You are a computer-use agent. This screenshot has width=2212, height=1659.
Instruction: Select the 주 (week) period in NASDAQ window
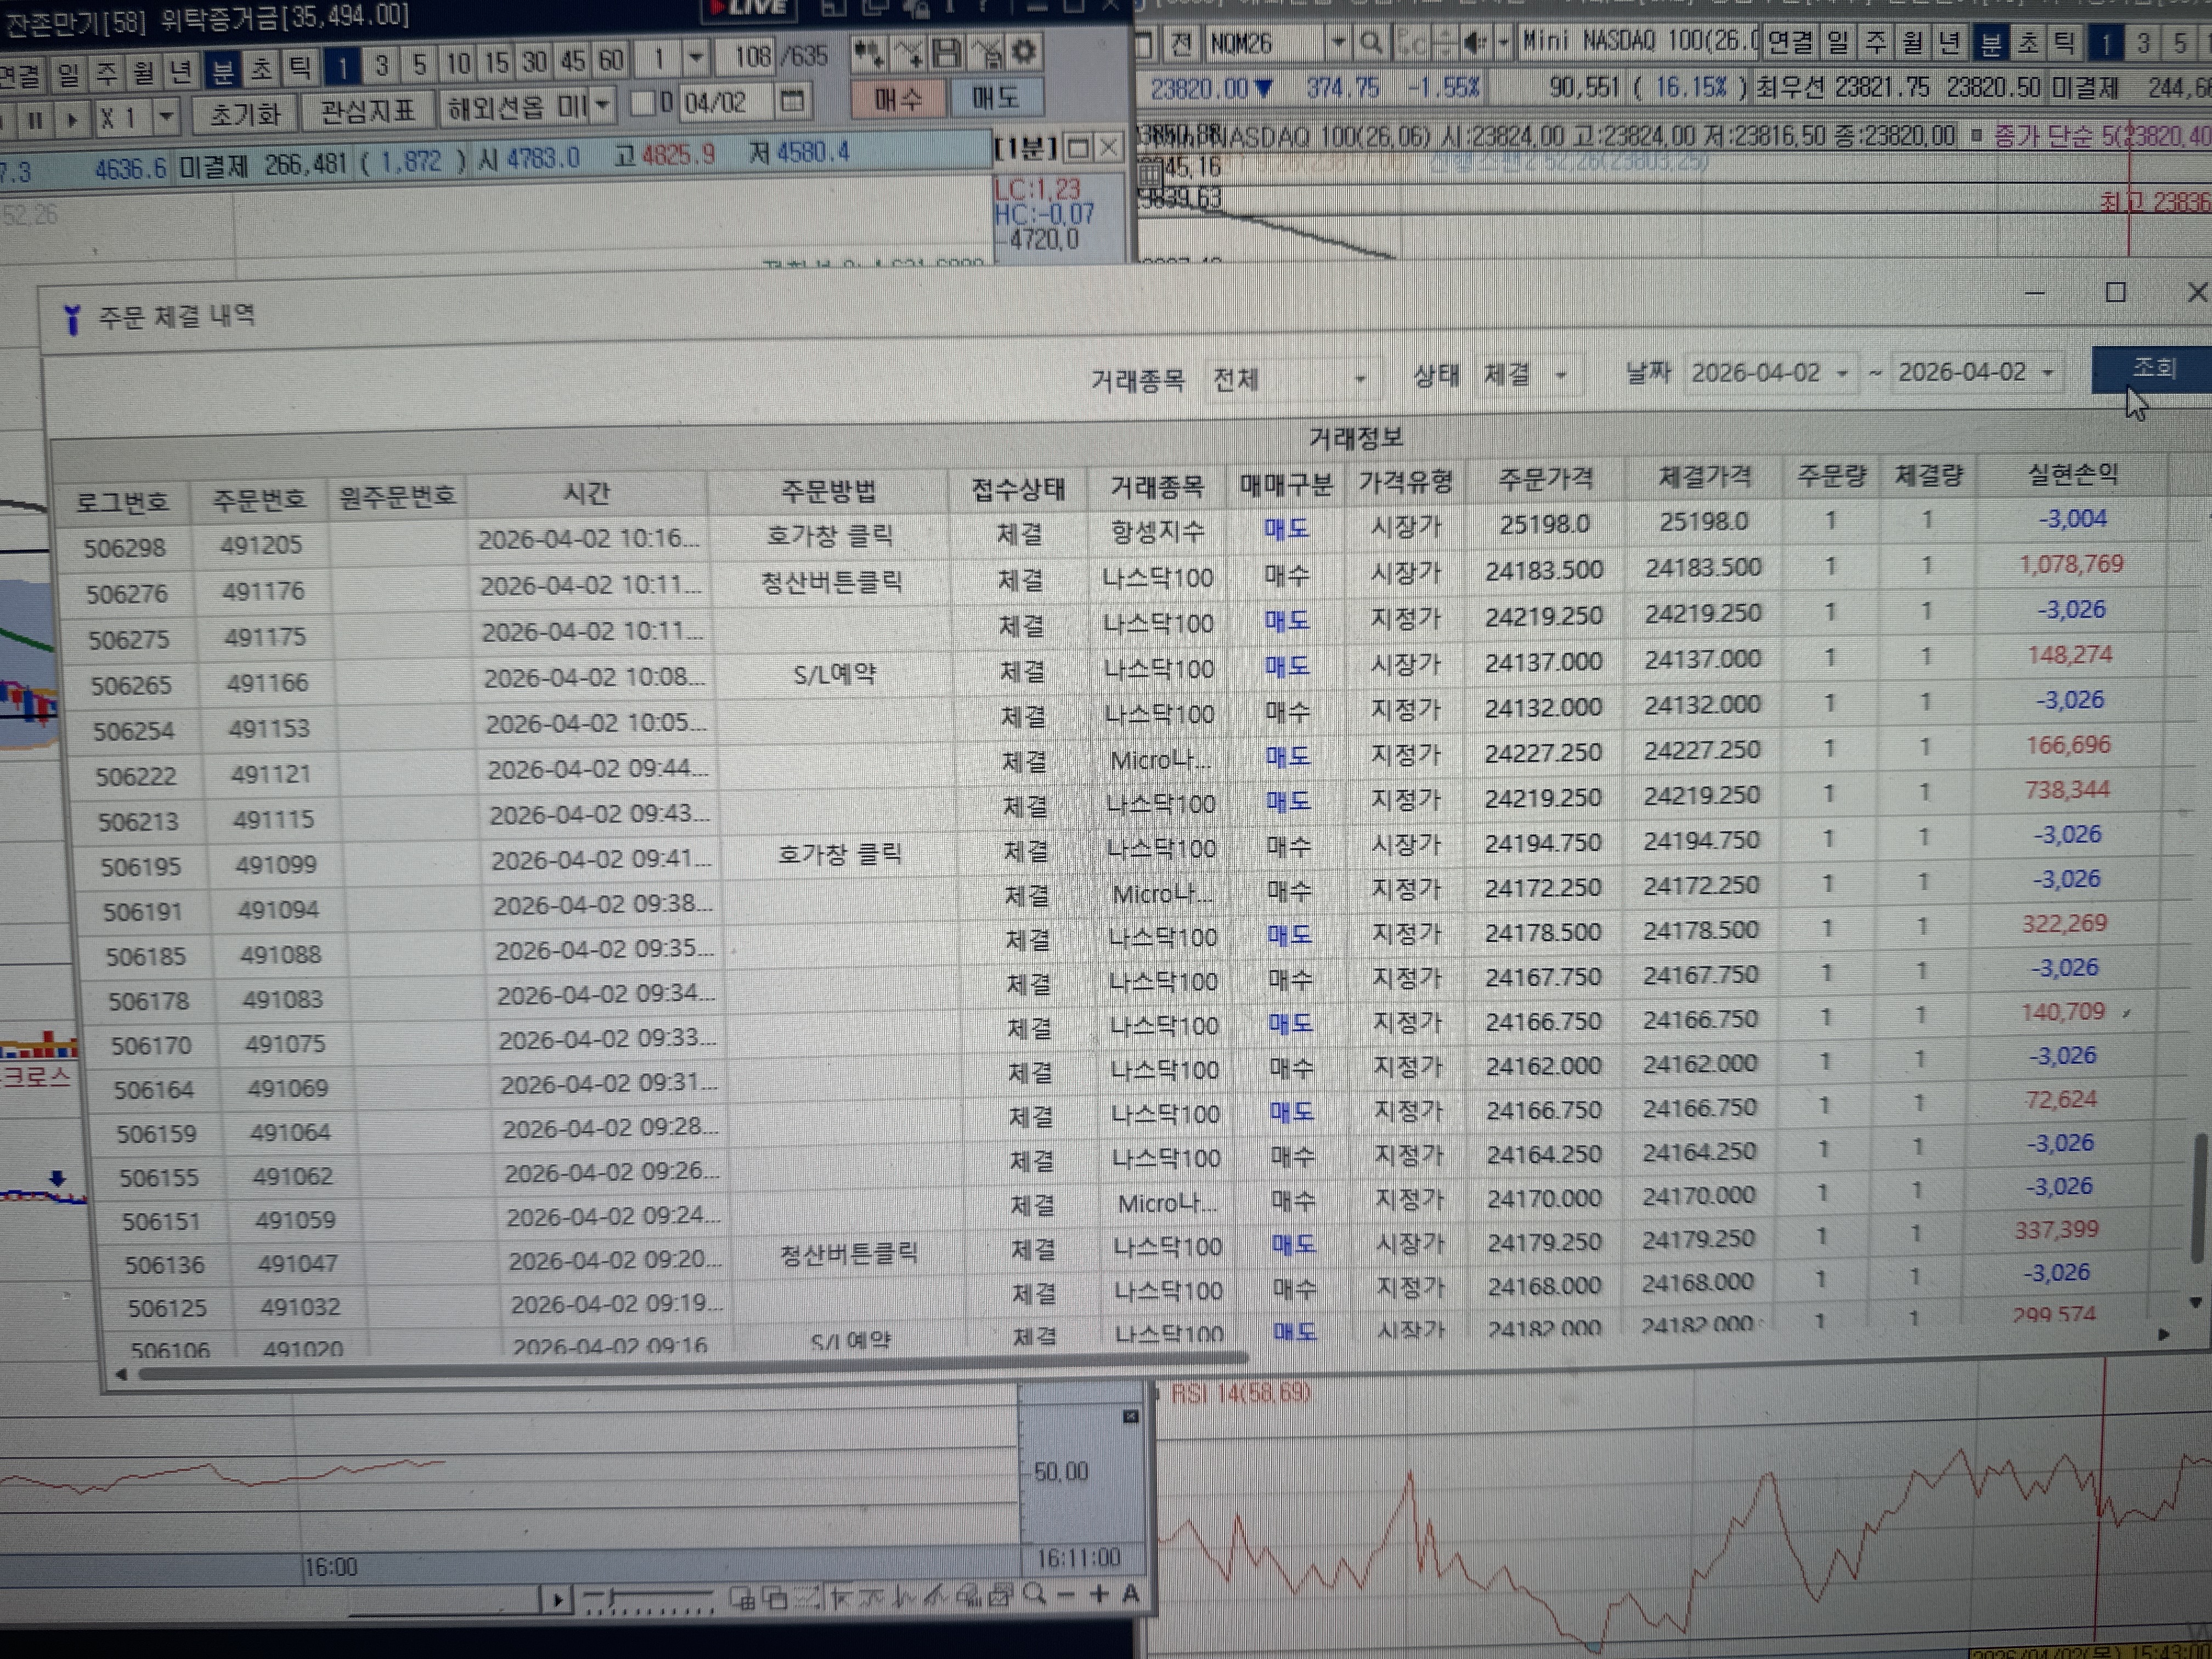point(1876,42)
